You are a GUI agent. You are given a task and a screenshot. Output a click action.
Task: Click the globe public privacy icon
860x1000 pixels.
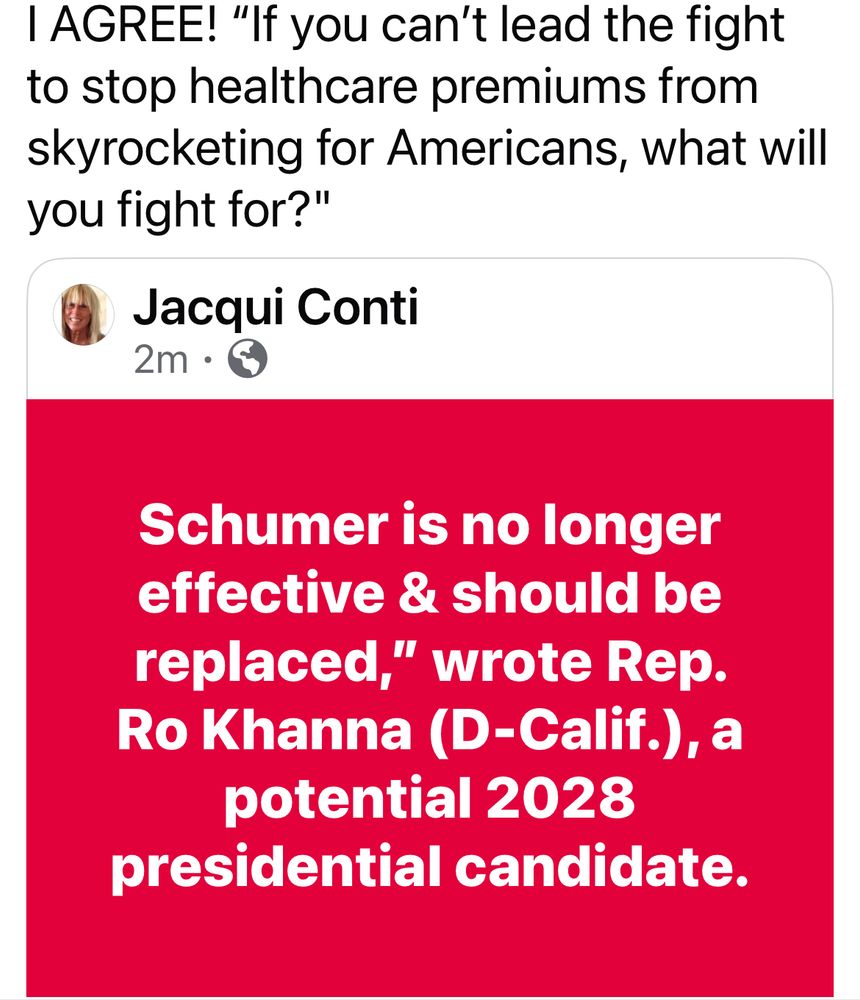[x=249, y=360]
